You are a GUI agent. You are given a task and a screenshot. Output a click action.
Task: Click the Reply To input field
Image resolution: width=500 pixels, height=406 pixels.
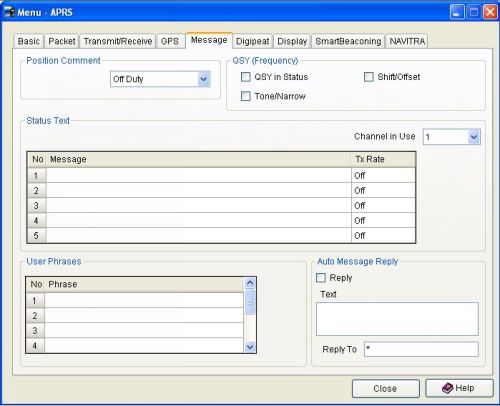(x=421, y=349)
